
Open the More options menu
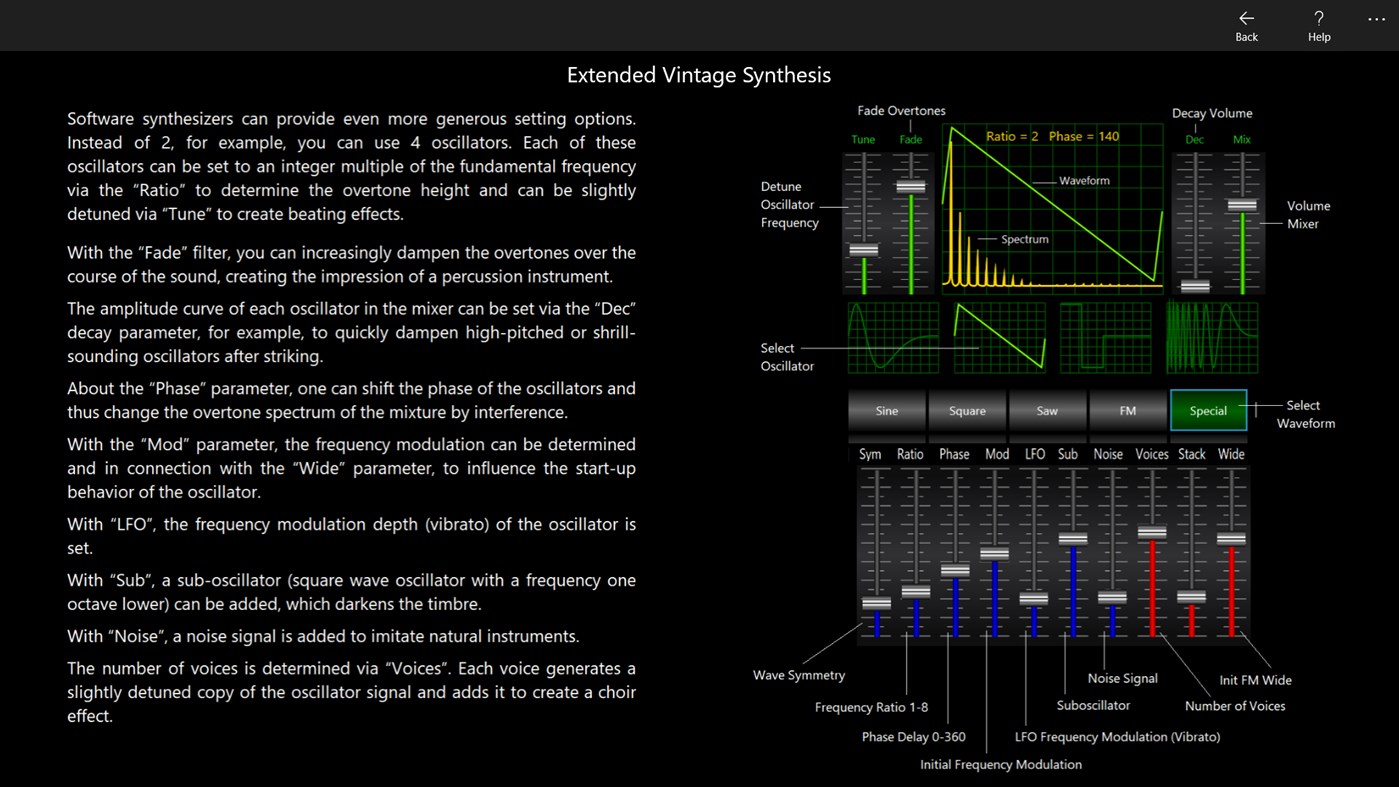pos(1376,20)
